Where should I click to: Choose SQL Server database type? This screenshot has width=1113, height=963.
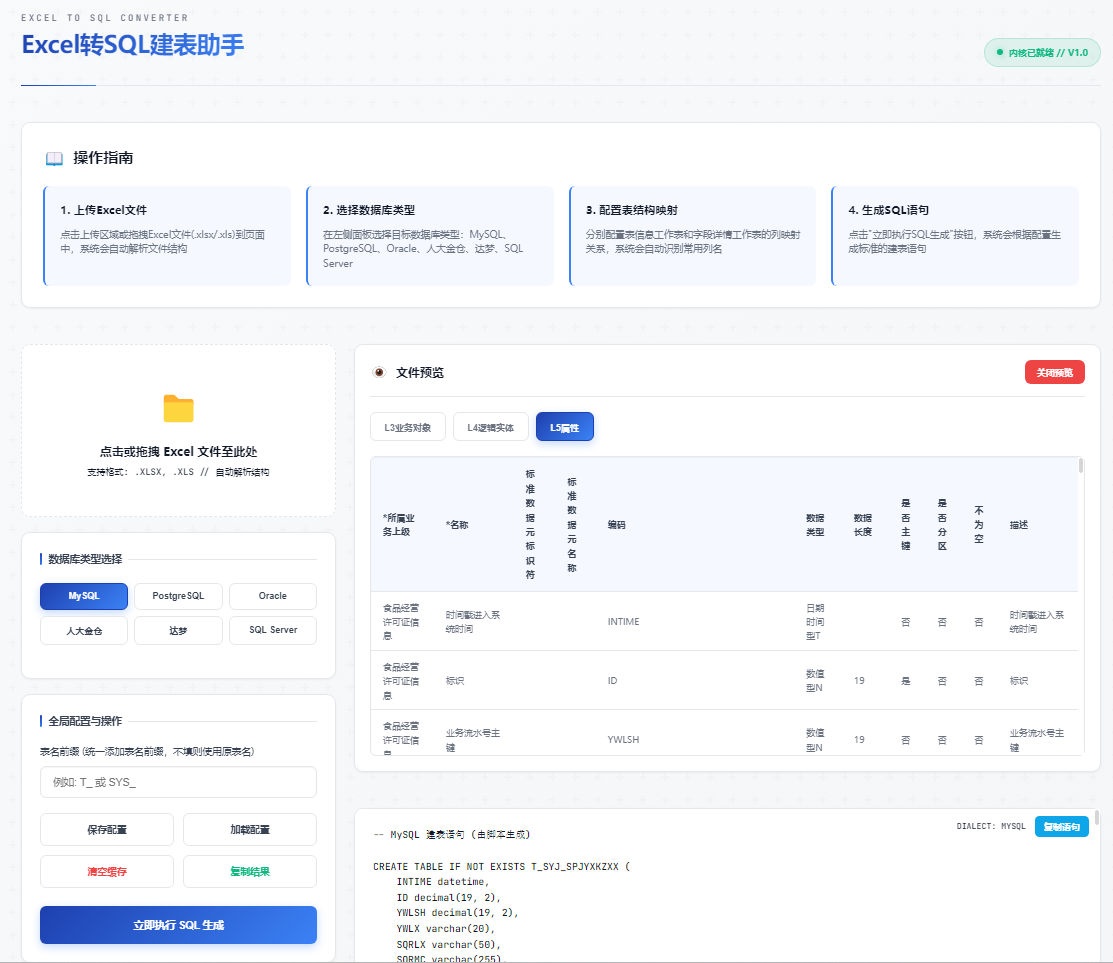click(x=272, y=630)
